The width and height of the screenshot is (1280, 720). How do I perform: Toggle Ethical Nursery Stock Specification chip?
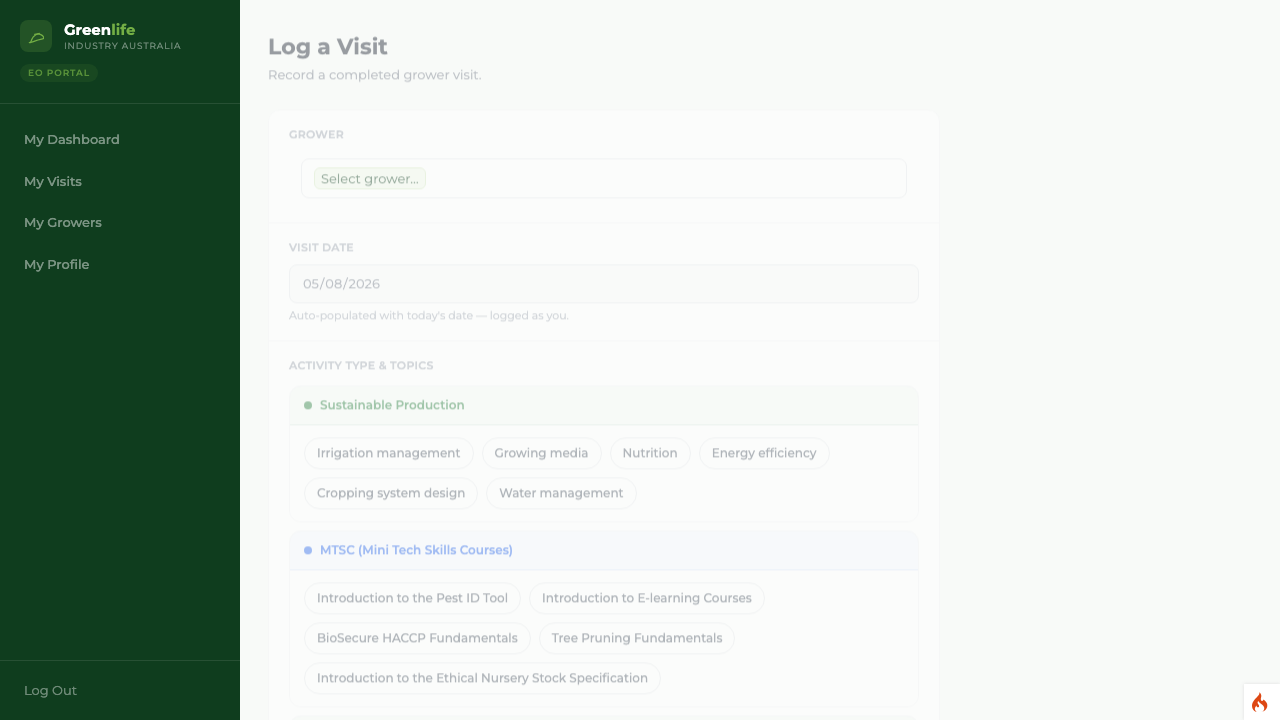tap(482, 678)
